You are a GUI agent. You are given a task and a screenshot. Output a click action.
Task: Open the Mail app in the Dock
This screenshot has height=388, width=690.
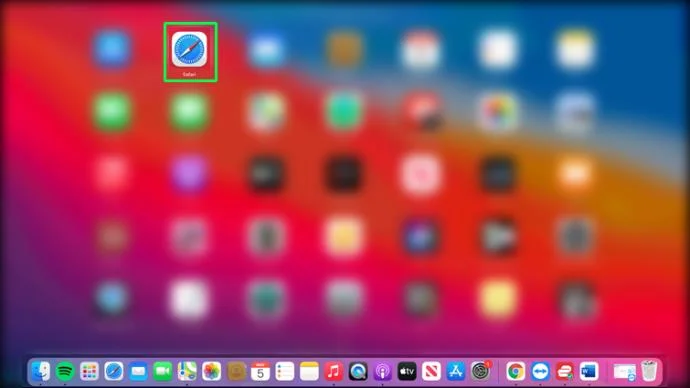[x=138, y=372]
